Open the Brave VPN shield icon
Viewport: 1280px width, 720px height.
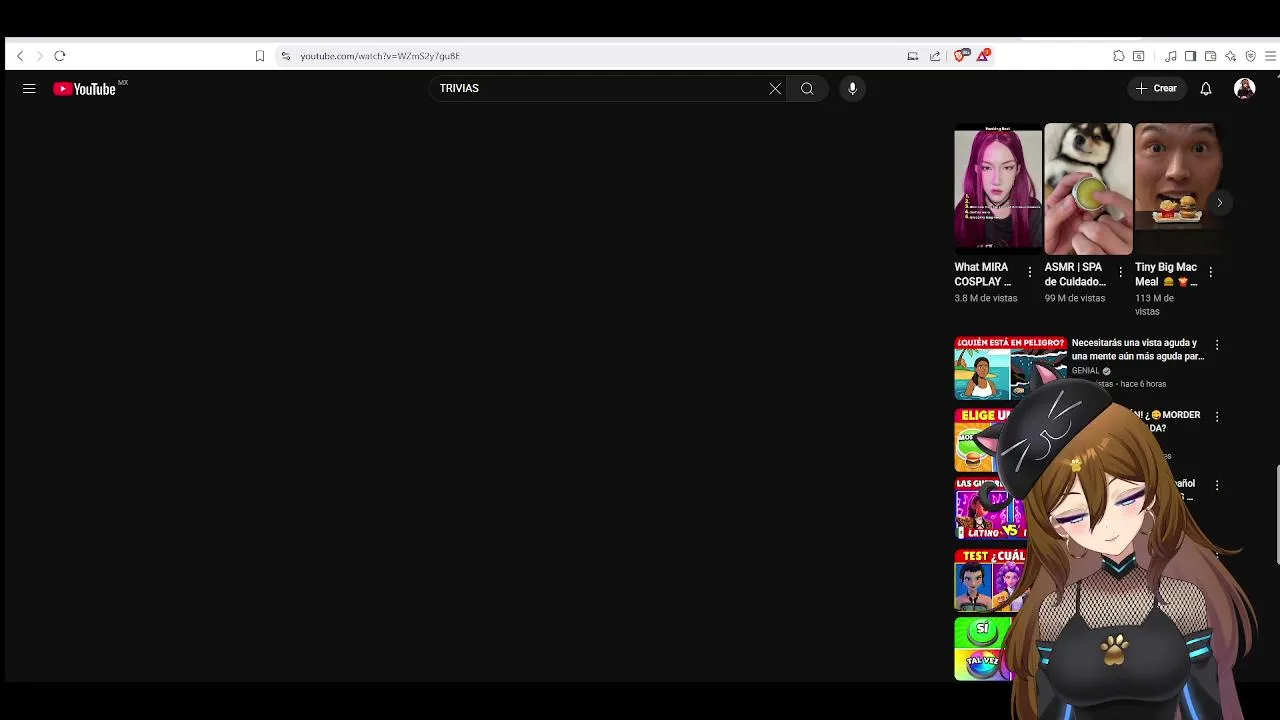click(1250, 56)
